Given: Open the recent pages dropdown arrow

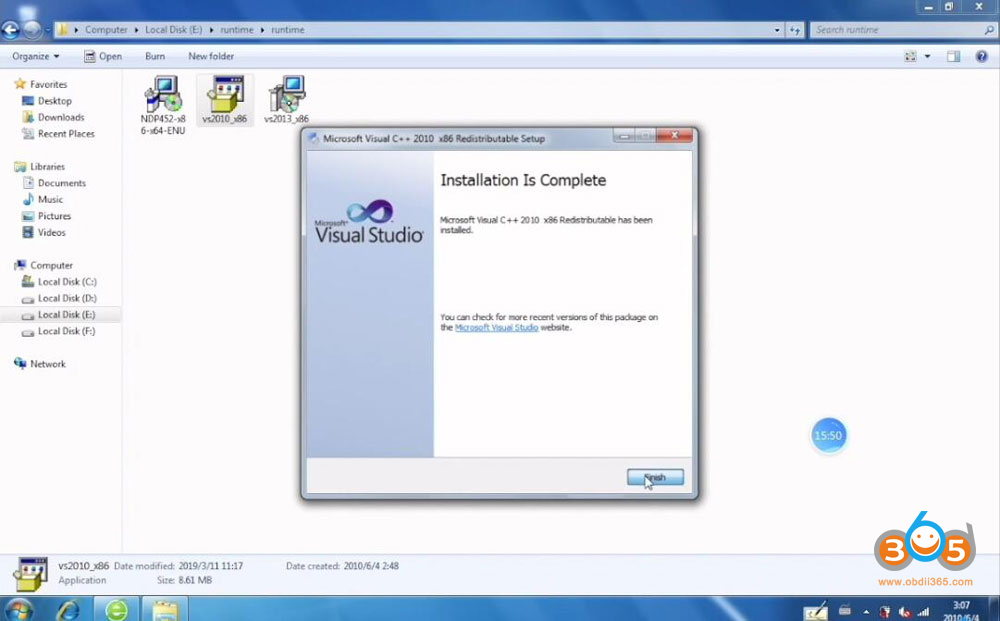Looking at the screenshot, I should [48, 30].
